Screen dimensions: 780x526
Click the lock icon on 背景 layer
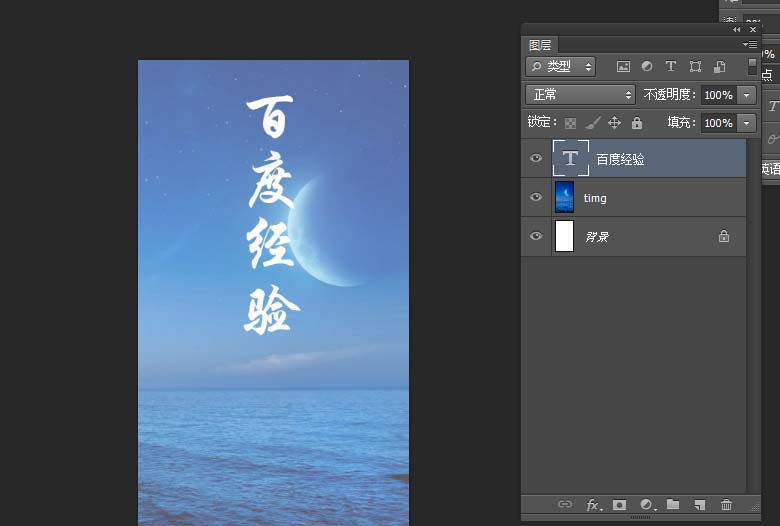[724, 236]
